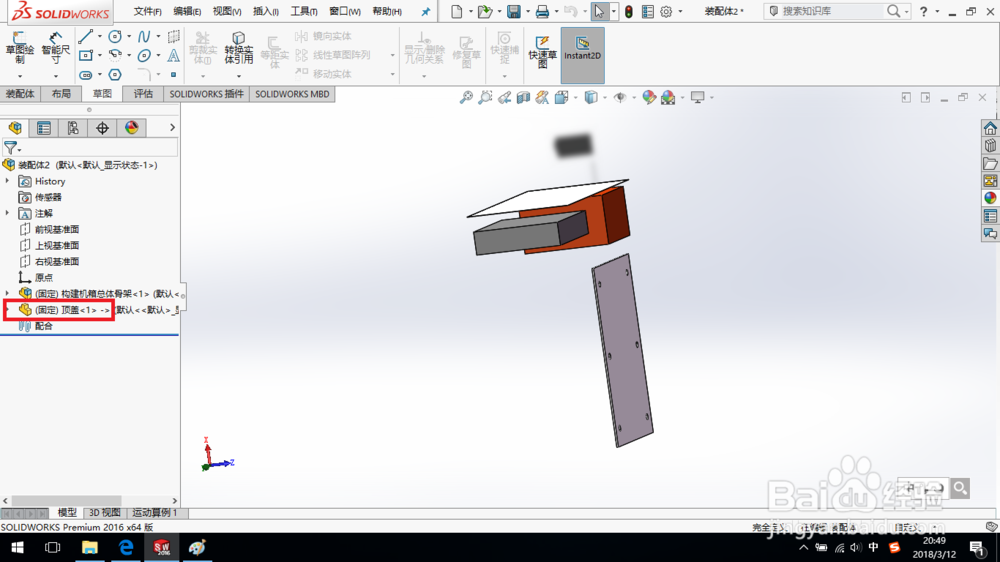Screen dimensions: 1000x562
Task: Open the Save button dropdown arrow
Action: coord(527,11)
